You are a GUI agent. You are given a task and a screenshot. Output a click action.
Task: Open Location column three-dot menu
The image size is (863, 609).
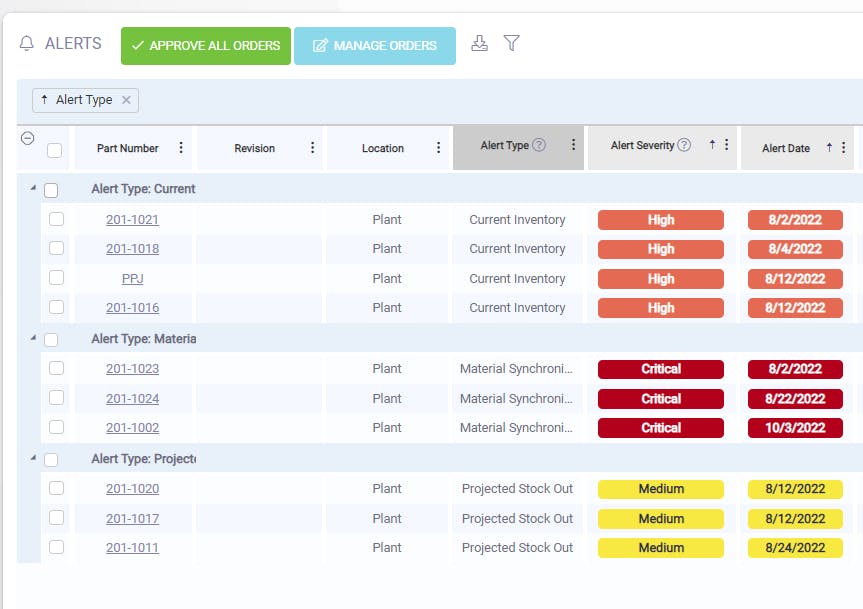439,147
